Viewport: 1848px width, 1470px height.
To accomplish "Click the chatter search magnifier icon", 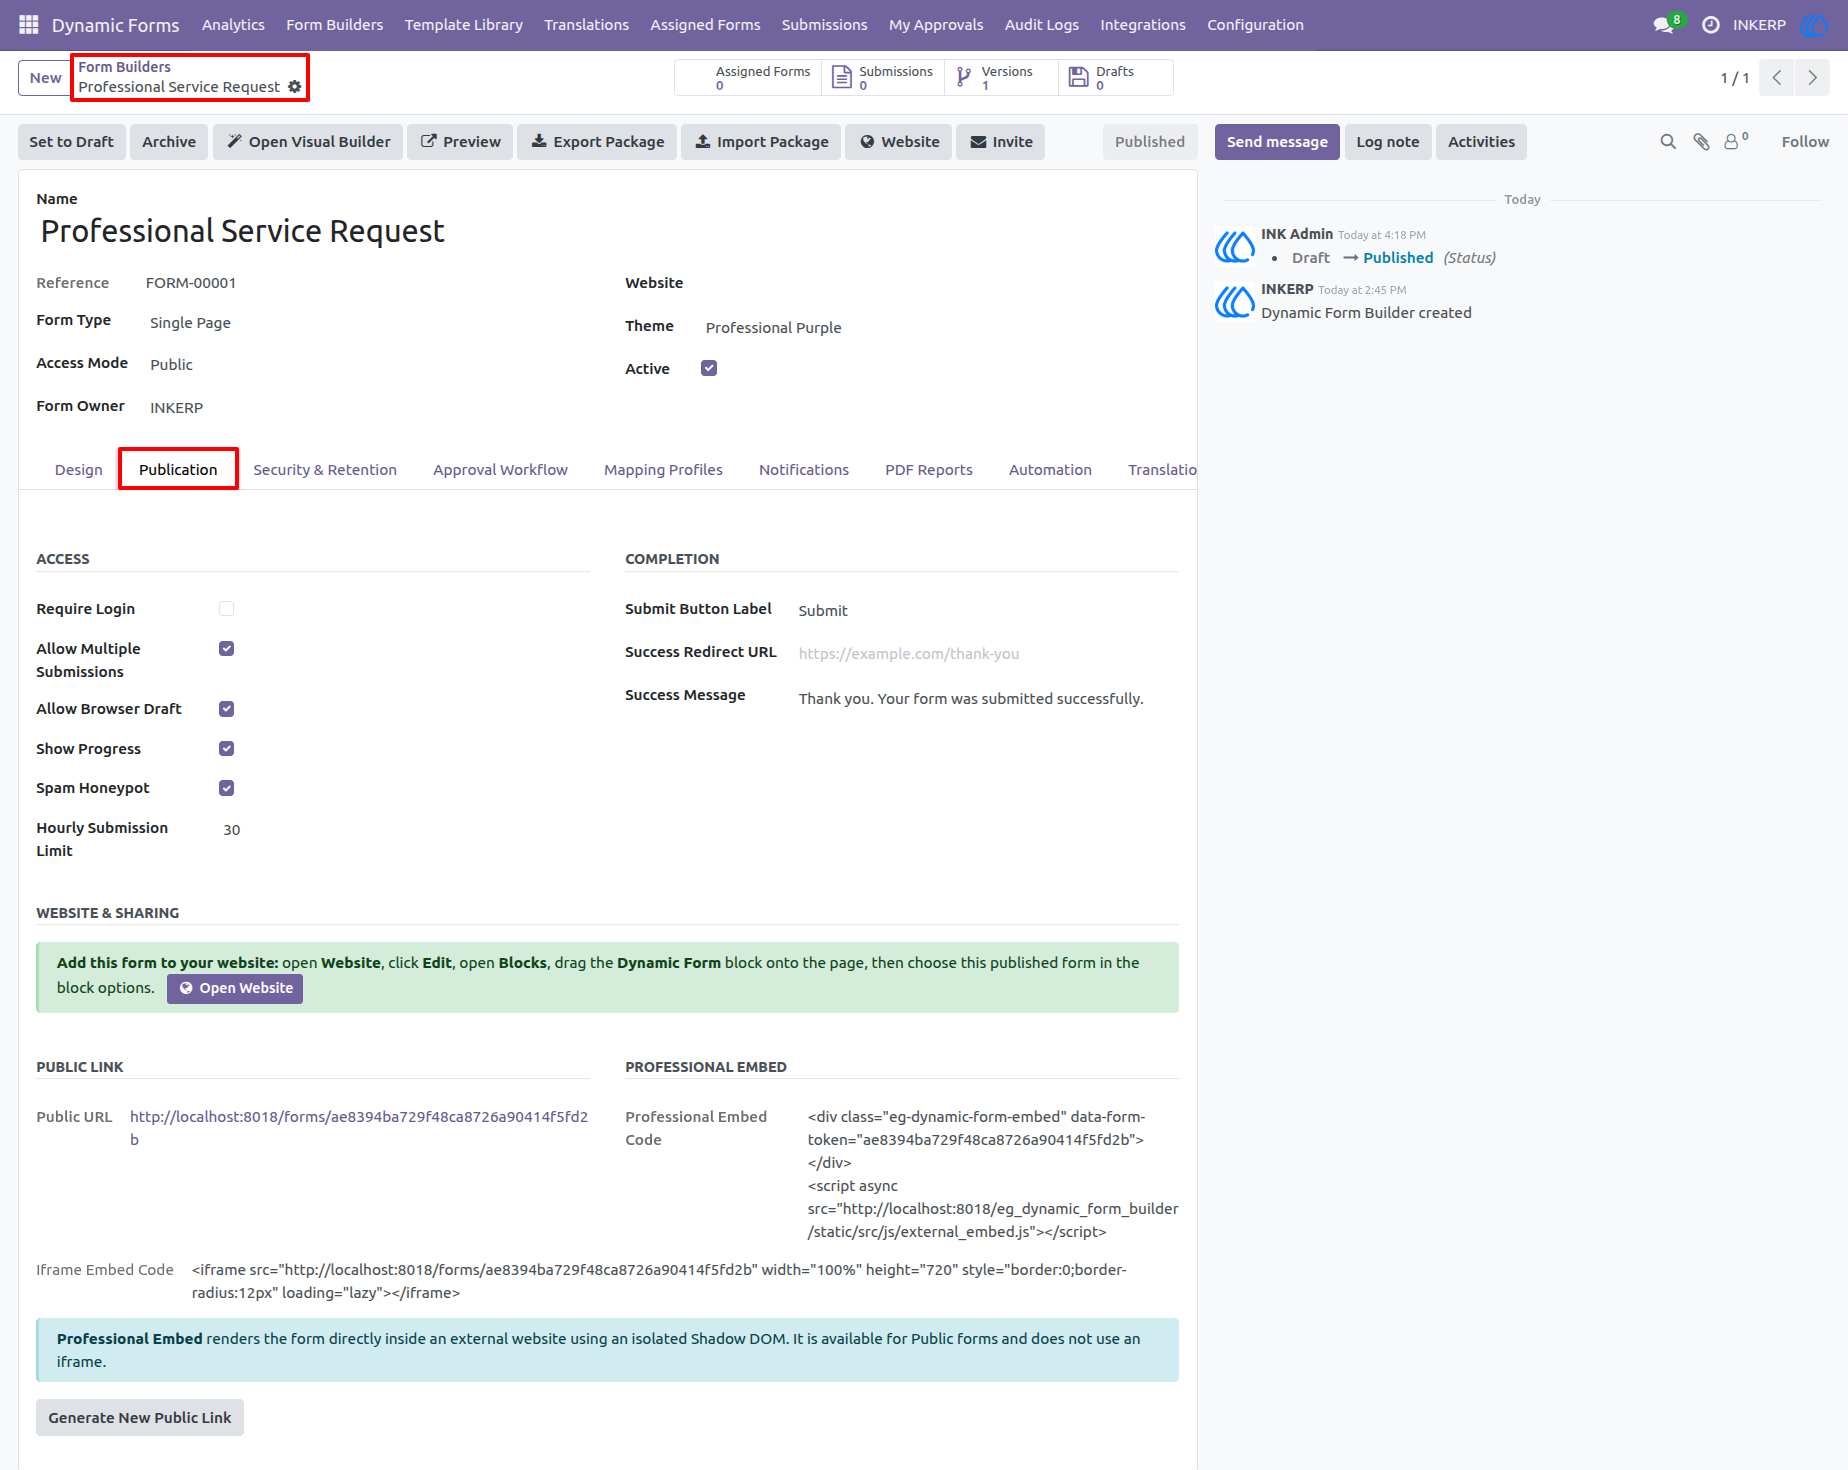I will click(x=1668, y=142).
